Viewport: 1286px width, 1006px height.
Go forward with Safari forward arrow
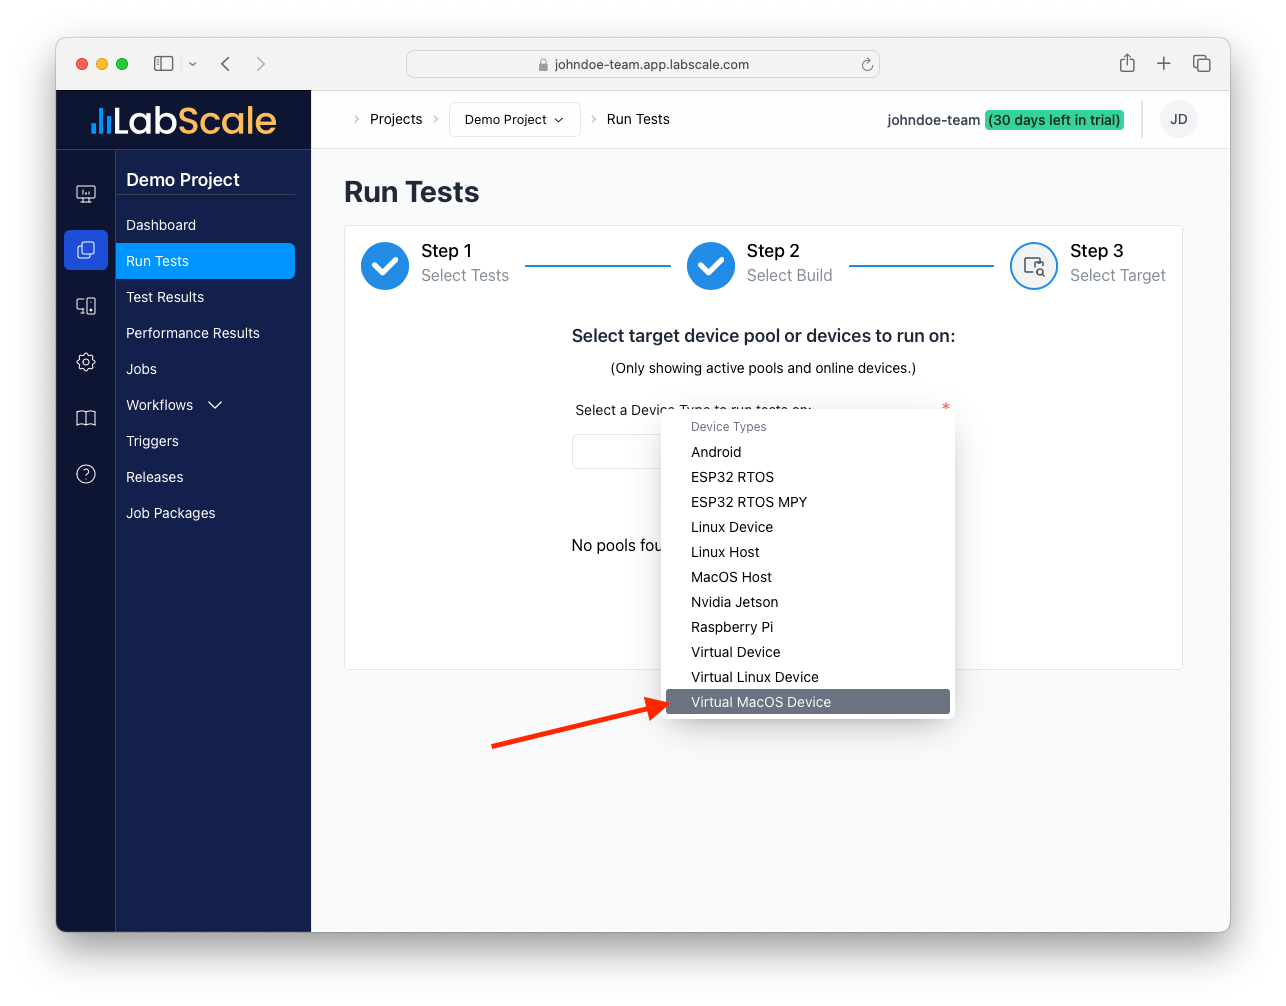(261, 64)
